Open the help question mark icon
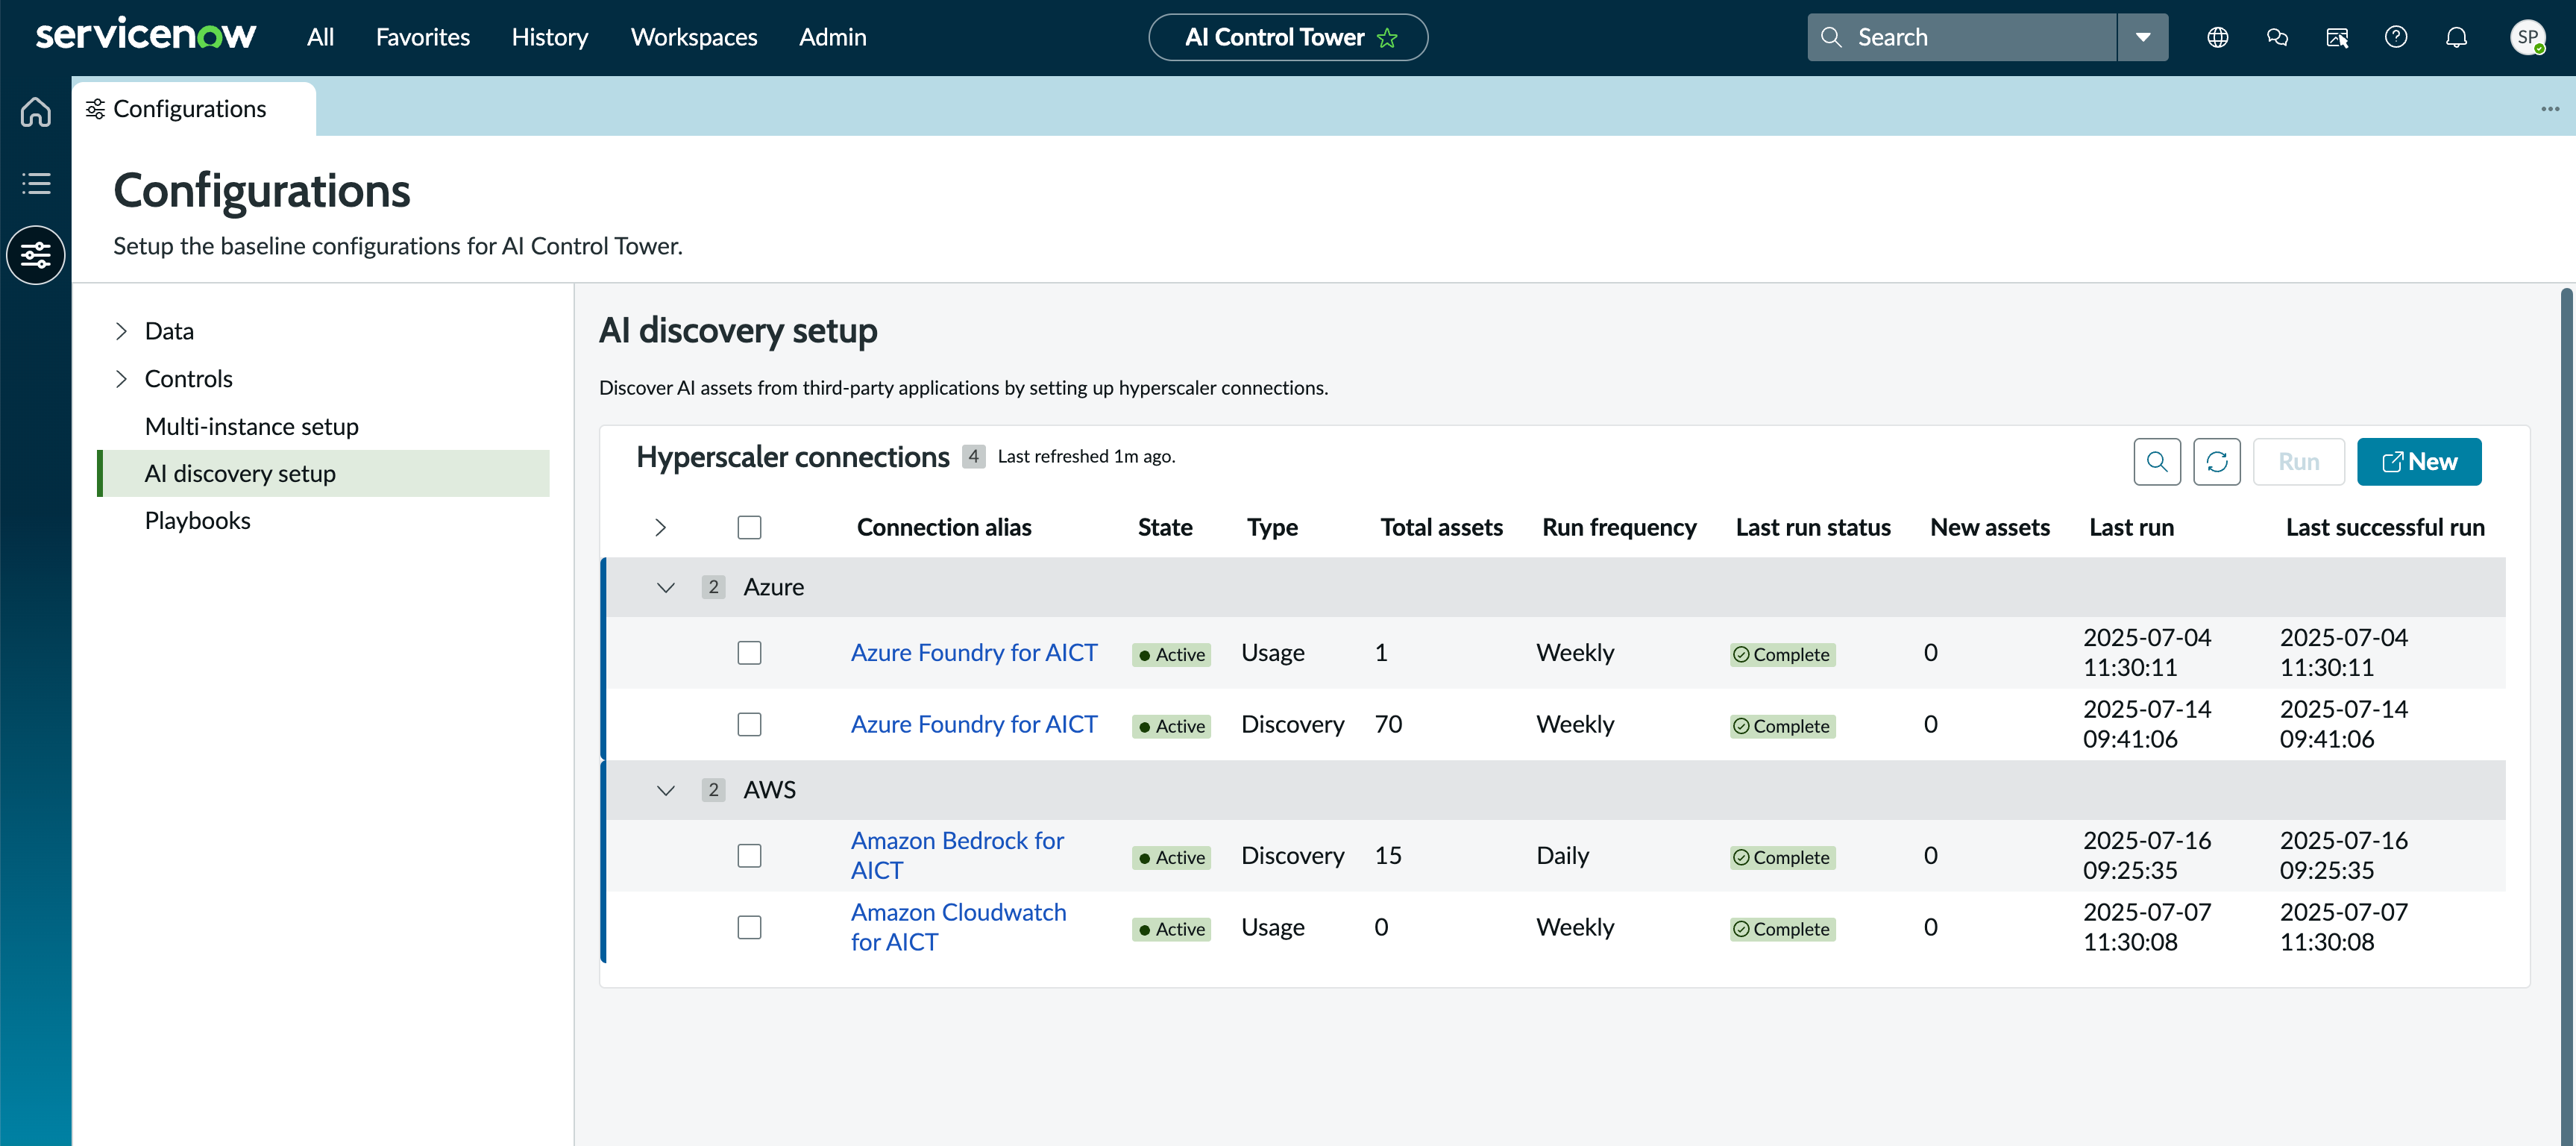 pos(2396,37)
